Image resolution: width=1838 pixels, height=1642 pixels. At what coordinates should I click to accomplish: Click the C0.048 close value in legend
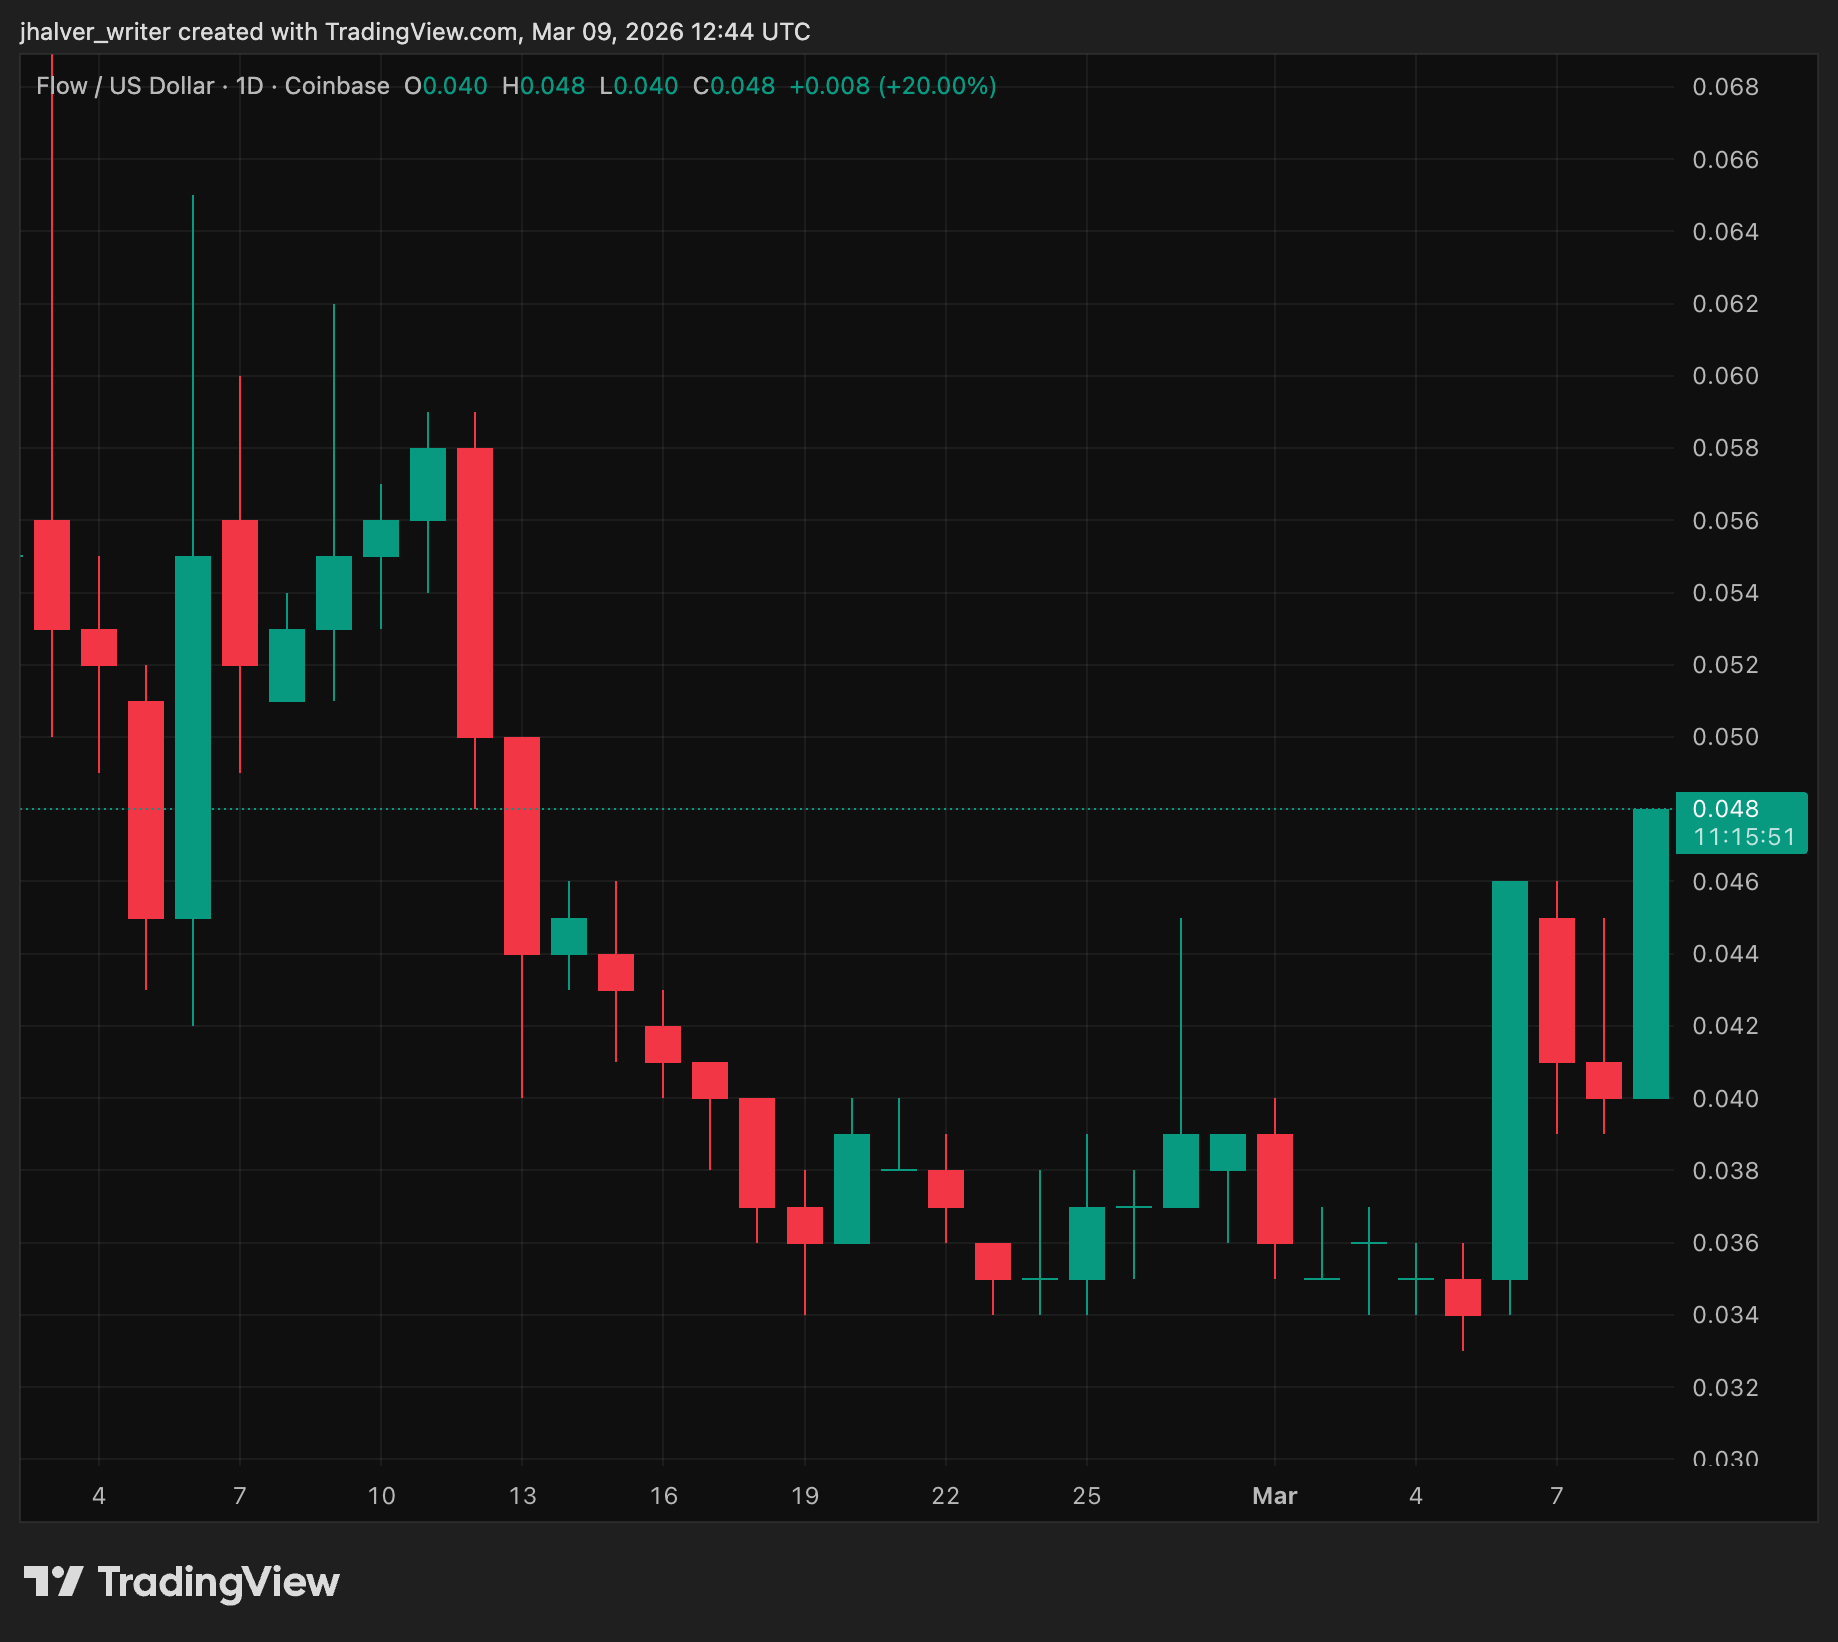tap(734, 86)
